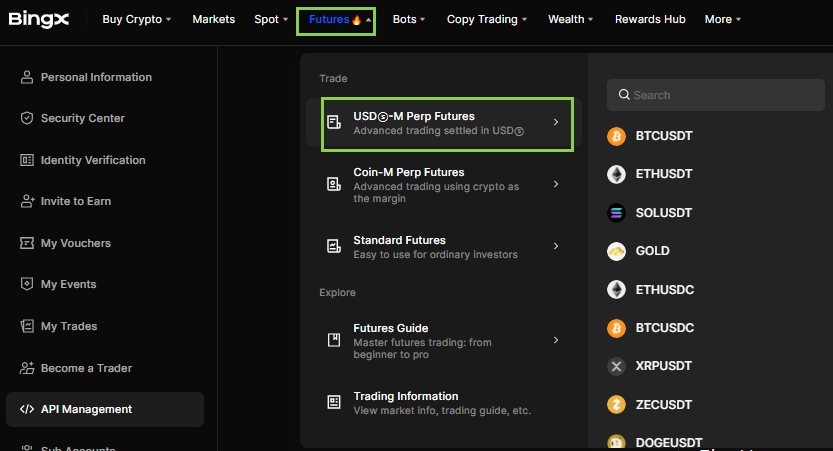Select the Bitcoin icon beside BTCUSDT

(x=616, y=136)
